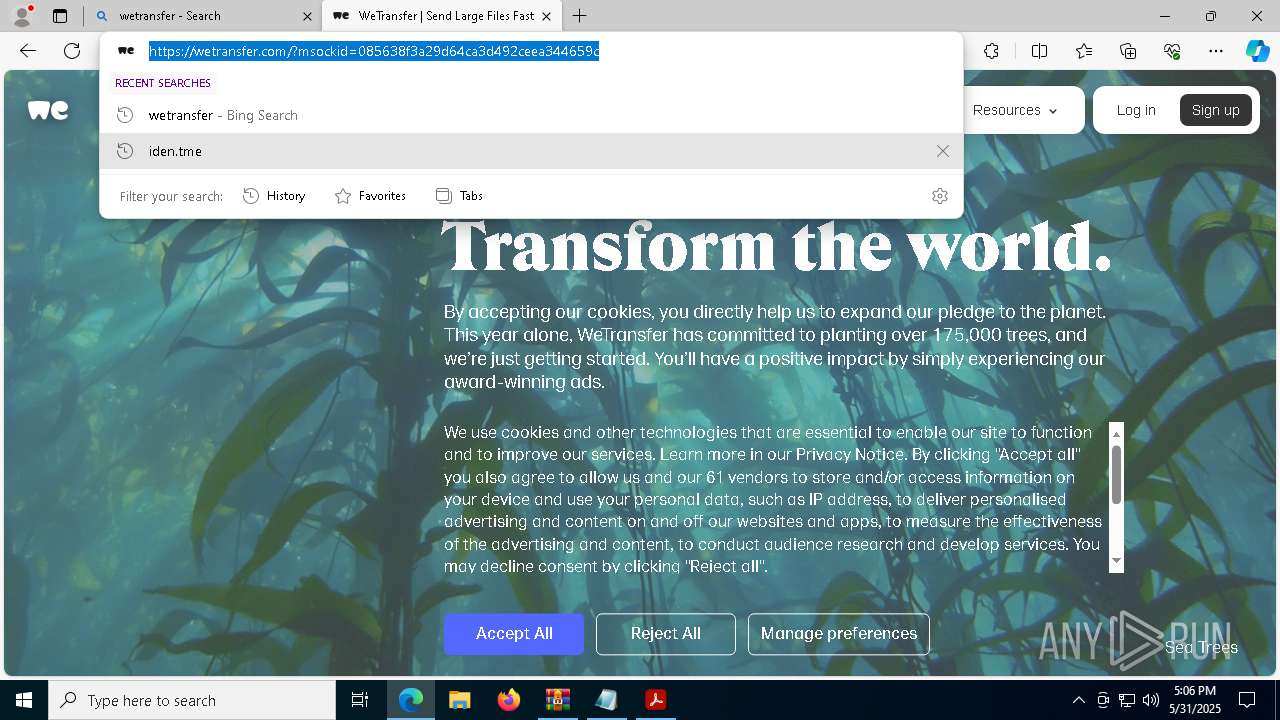Viewport: 1280px width, 720px height.
Task: Open the taskbar clock and date
Action: point(1195,700)
